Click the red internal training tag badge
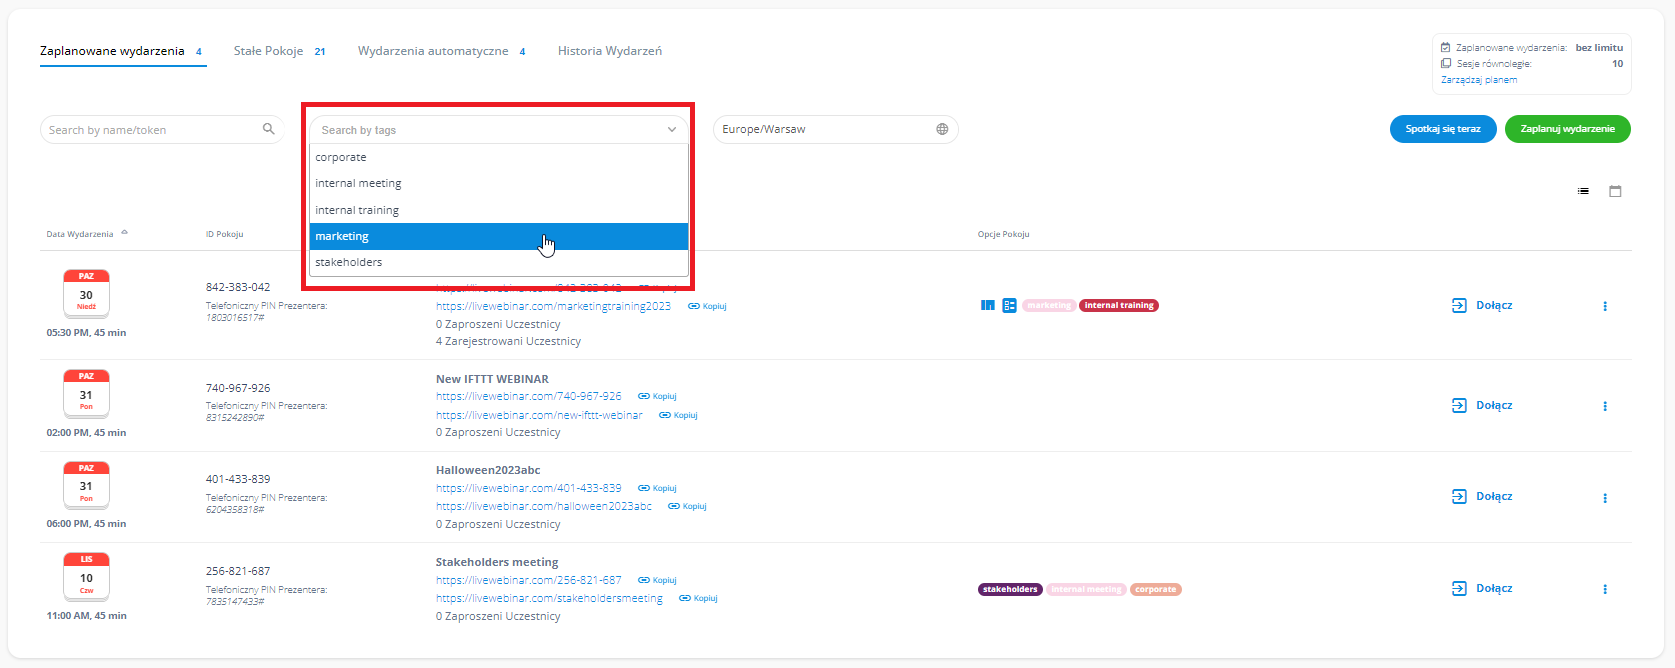Screen dimensions: 1675x668 (x=1119, y=305)
